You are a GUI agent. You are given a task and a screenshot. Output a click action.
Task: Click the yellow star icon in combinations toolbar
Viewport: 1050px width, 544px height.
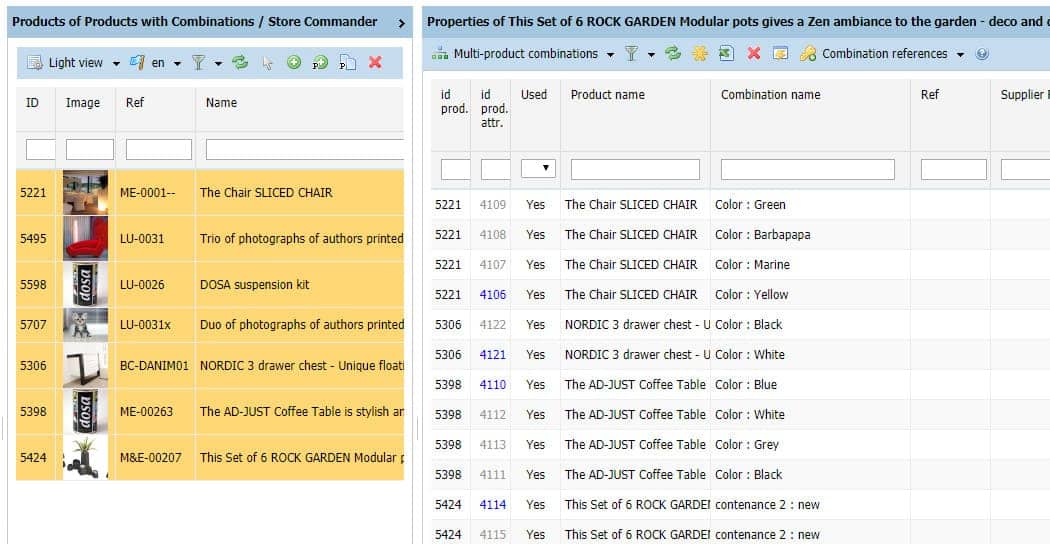(699, 54)
